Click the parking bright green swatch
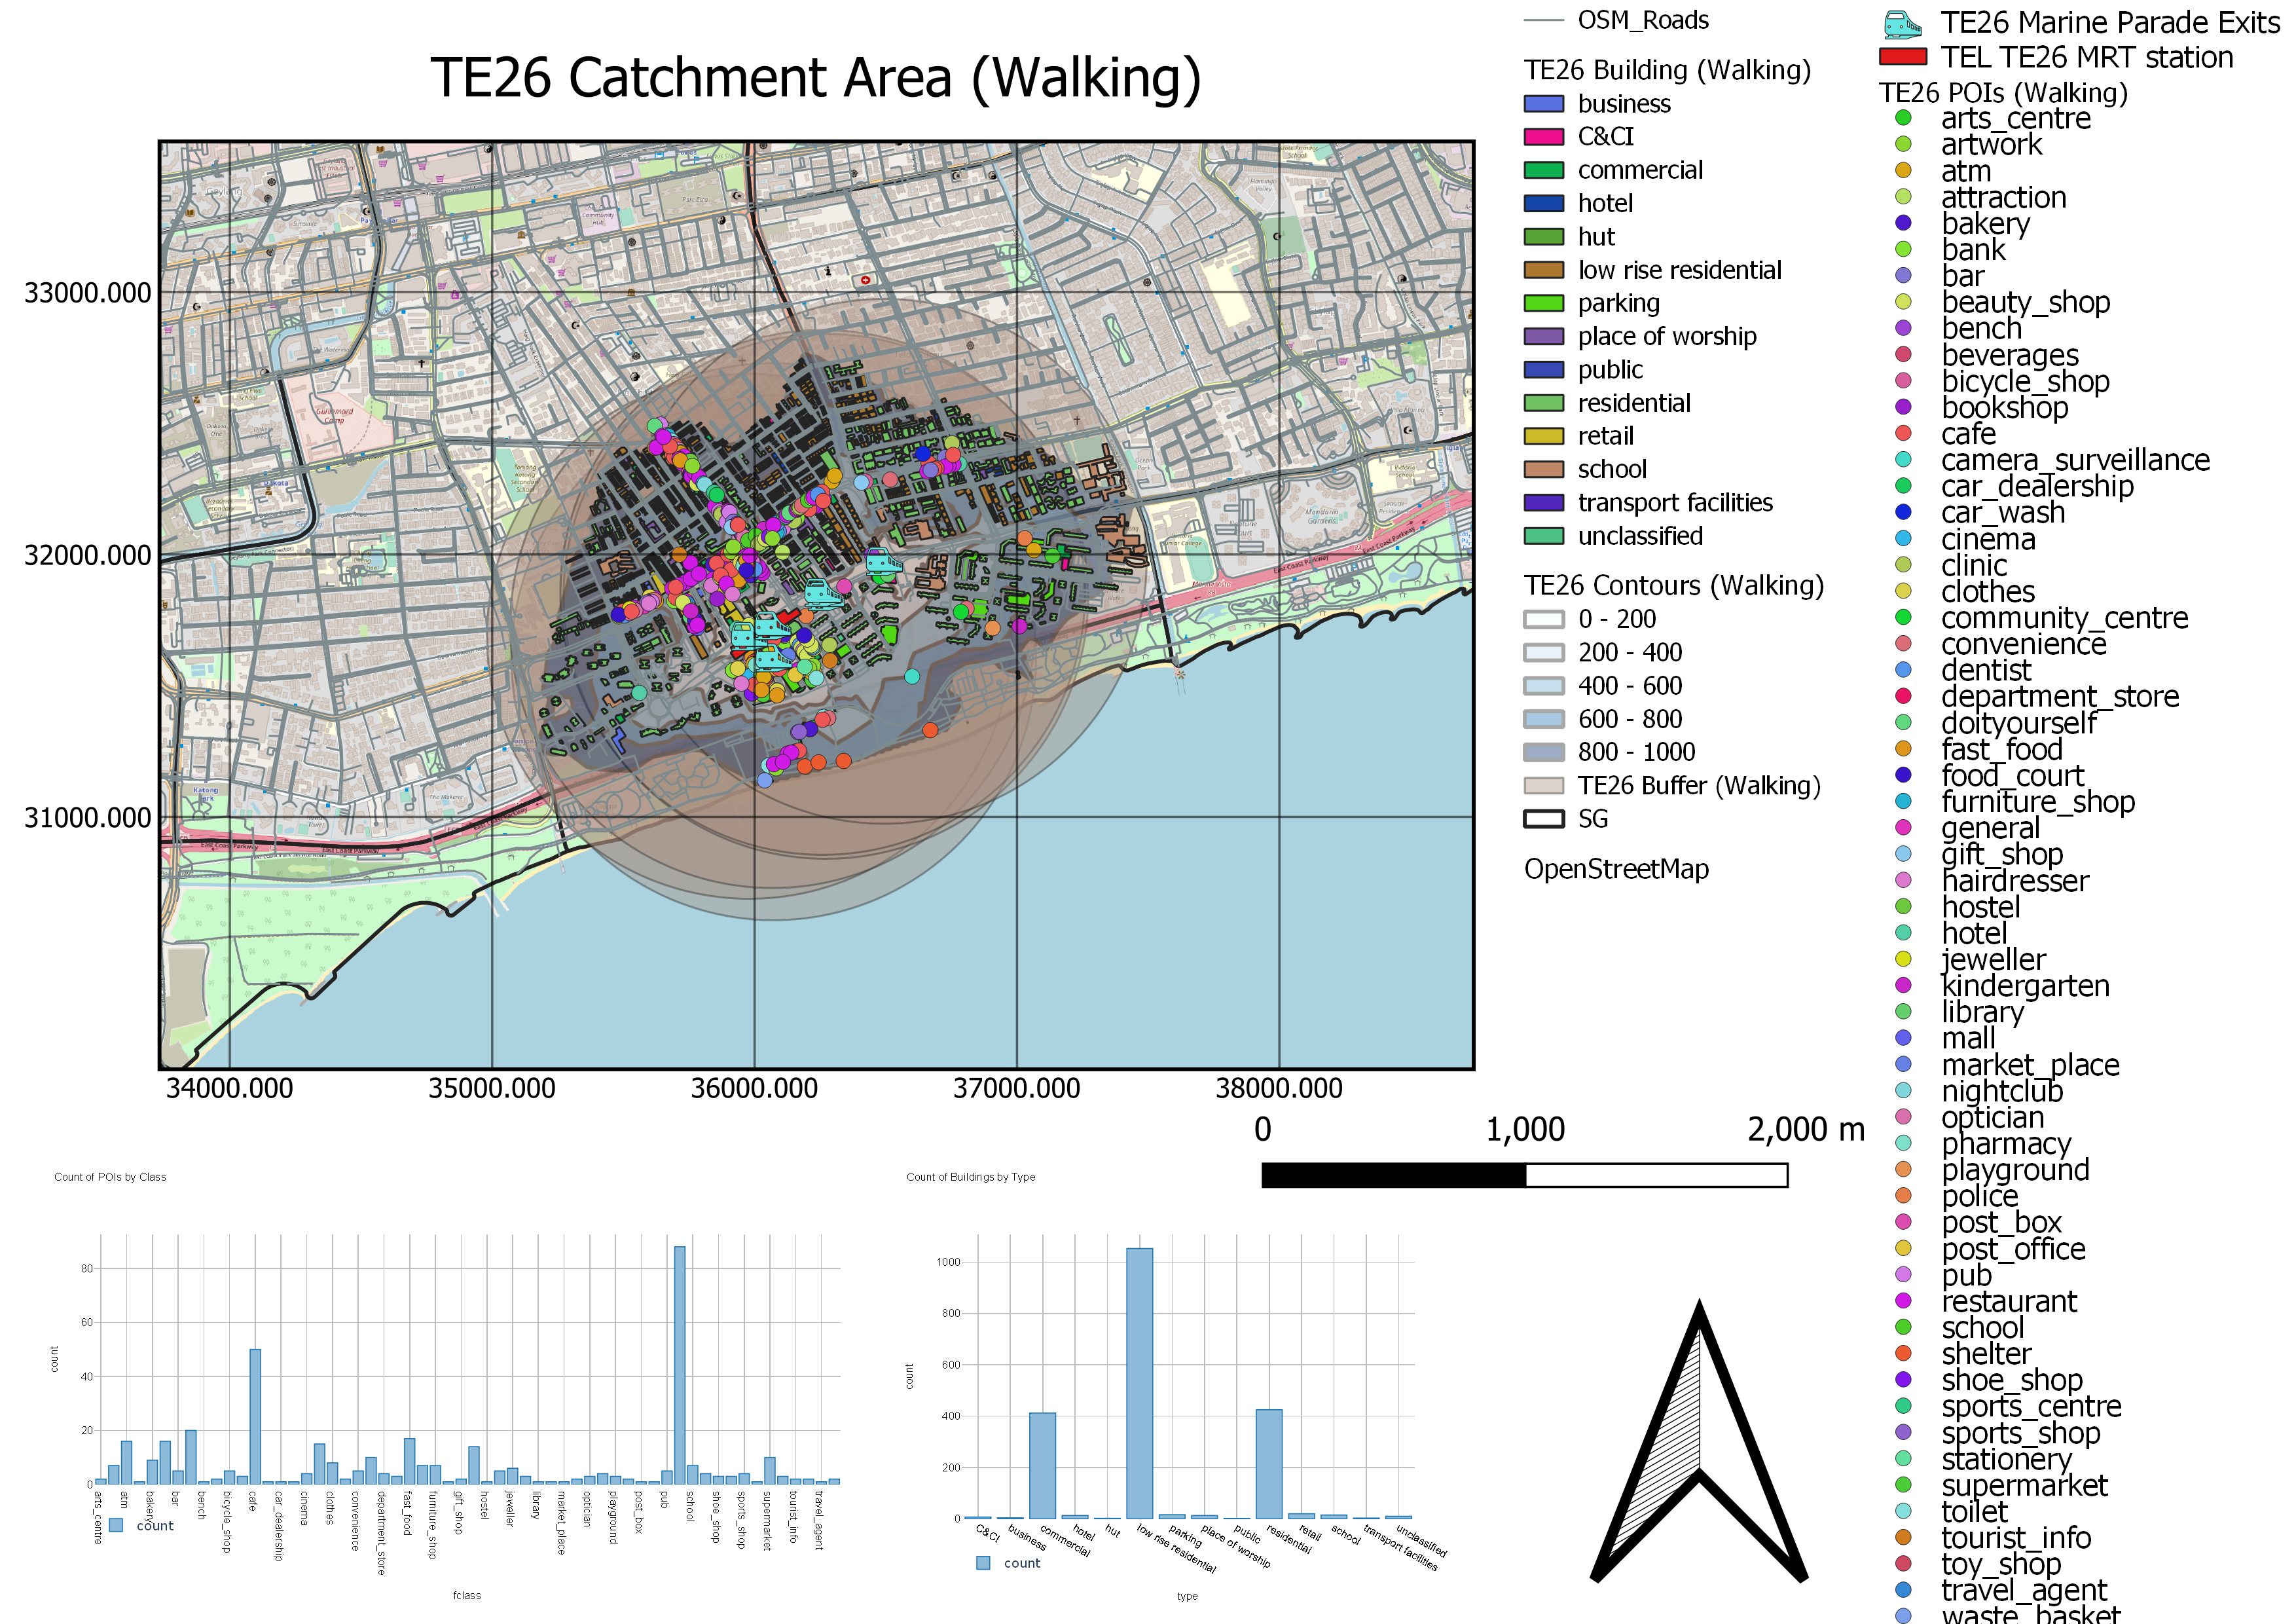2296x1624 pixels. pos(1543,303)
